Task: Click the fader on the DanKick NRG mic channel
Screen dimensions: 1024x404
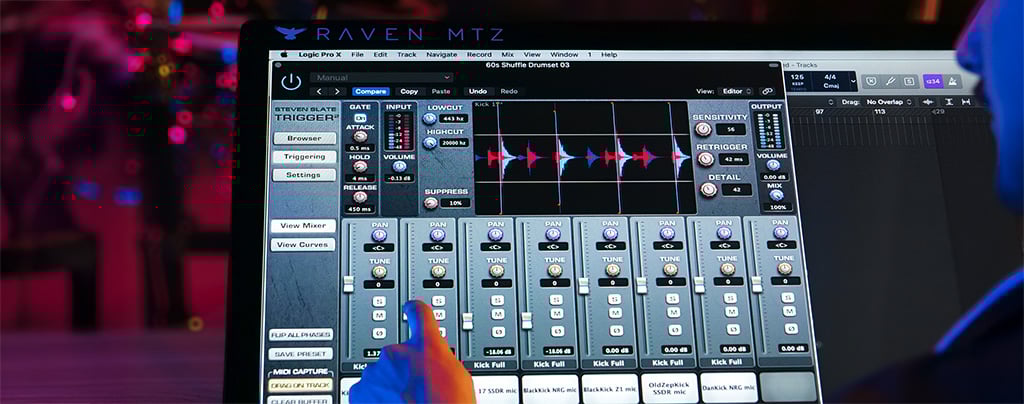Action: (x=699, y=285)
